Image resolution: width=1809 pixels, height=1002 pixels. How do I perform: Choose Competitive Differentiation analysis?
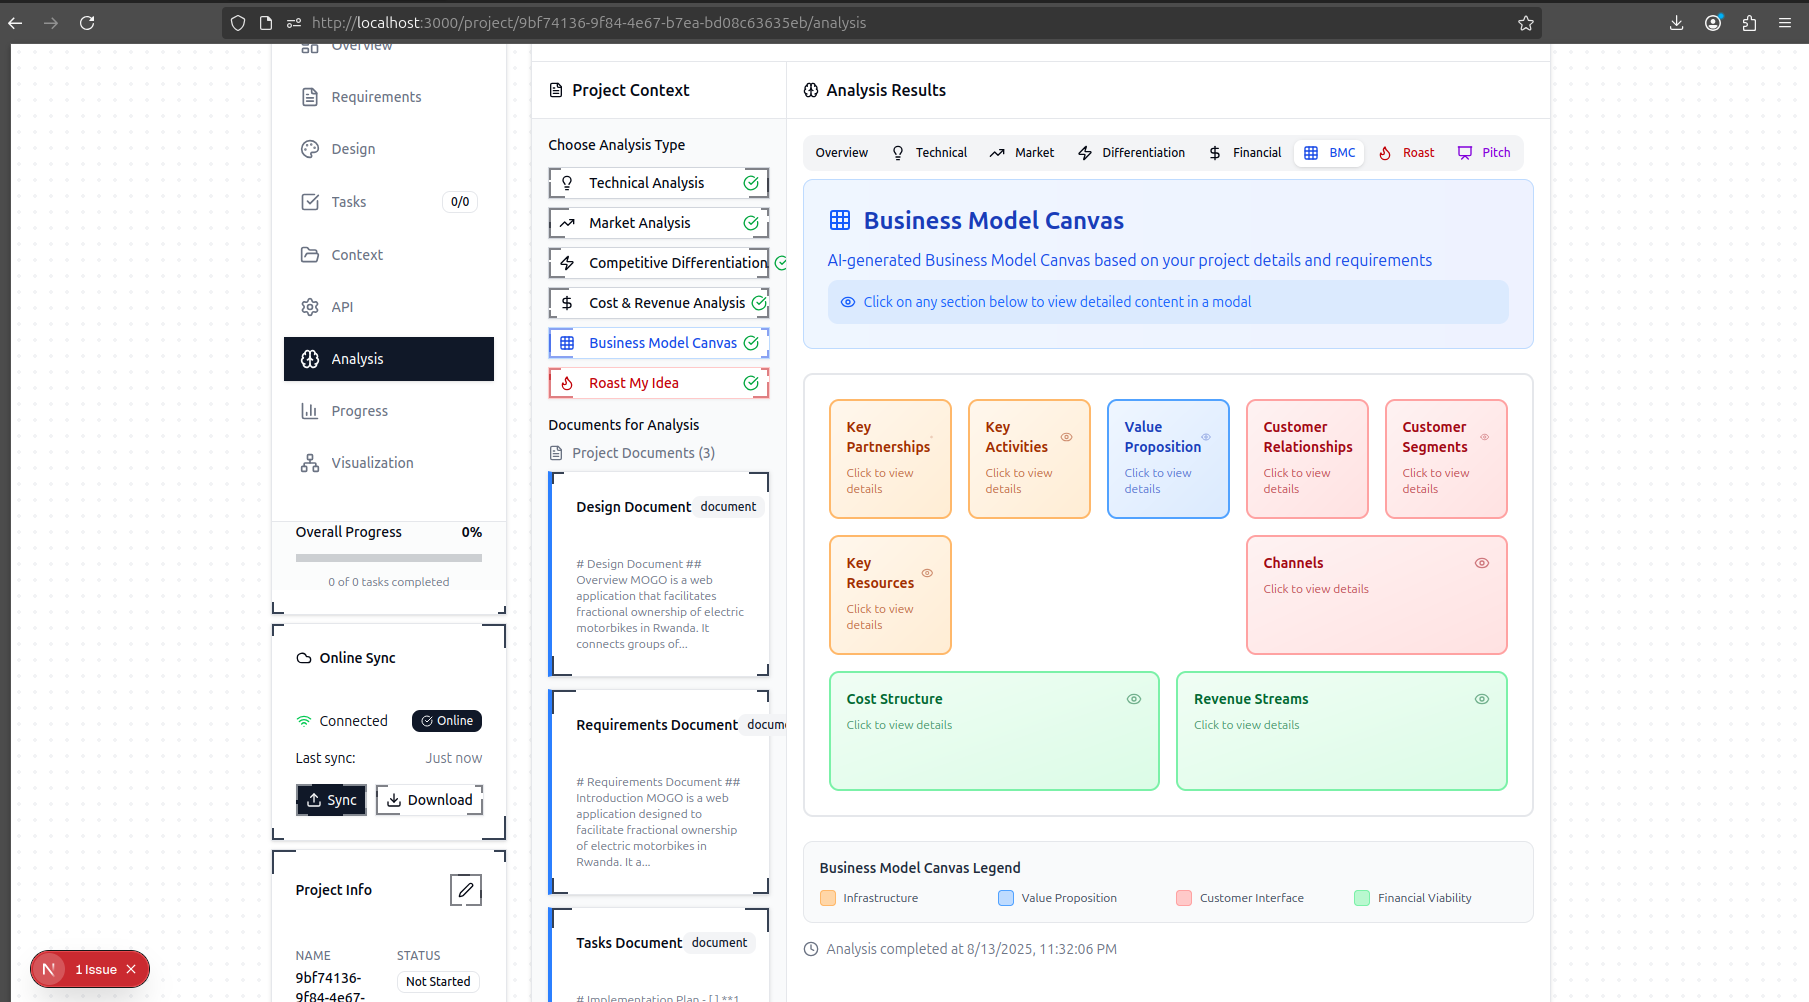pyautogui.click(x=658, y=263)
